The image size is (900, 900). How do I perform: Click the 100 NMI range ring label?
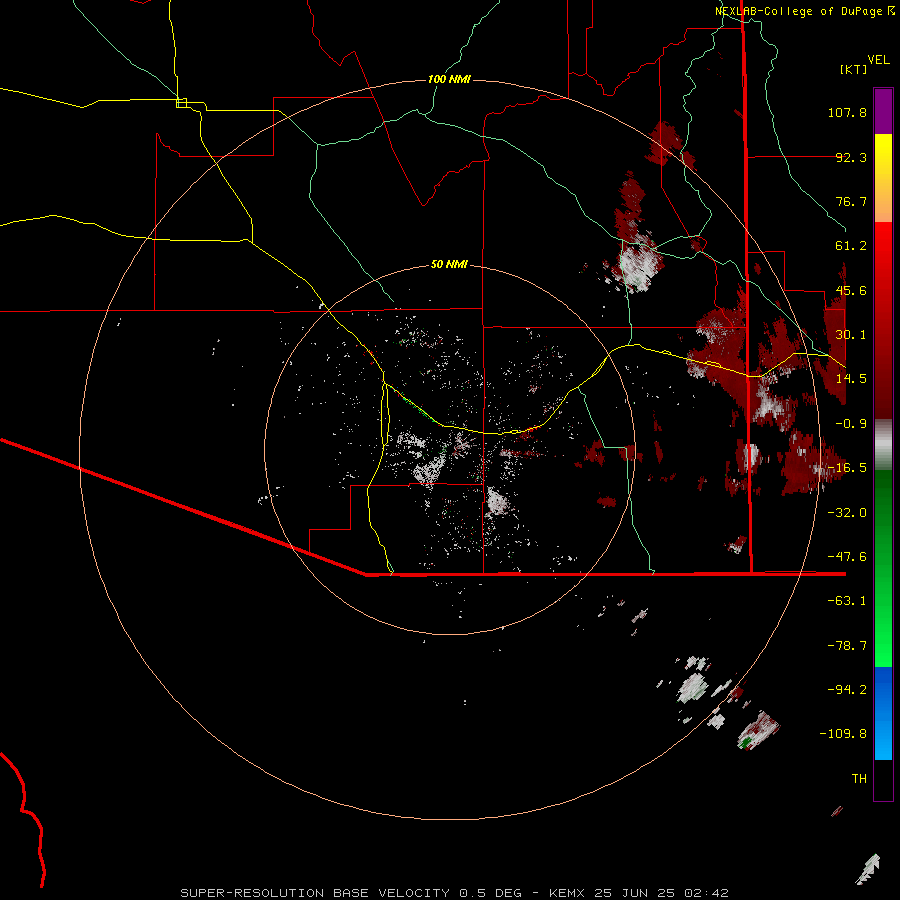(449, 79)
